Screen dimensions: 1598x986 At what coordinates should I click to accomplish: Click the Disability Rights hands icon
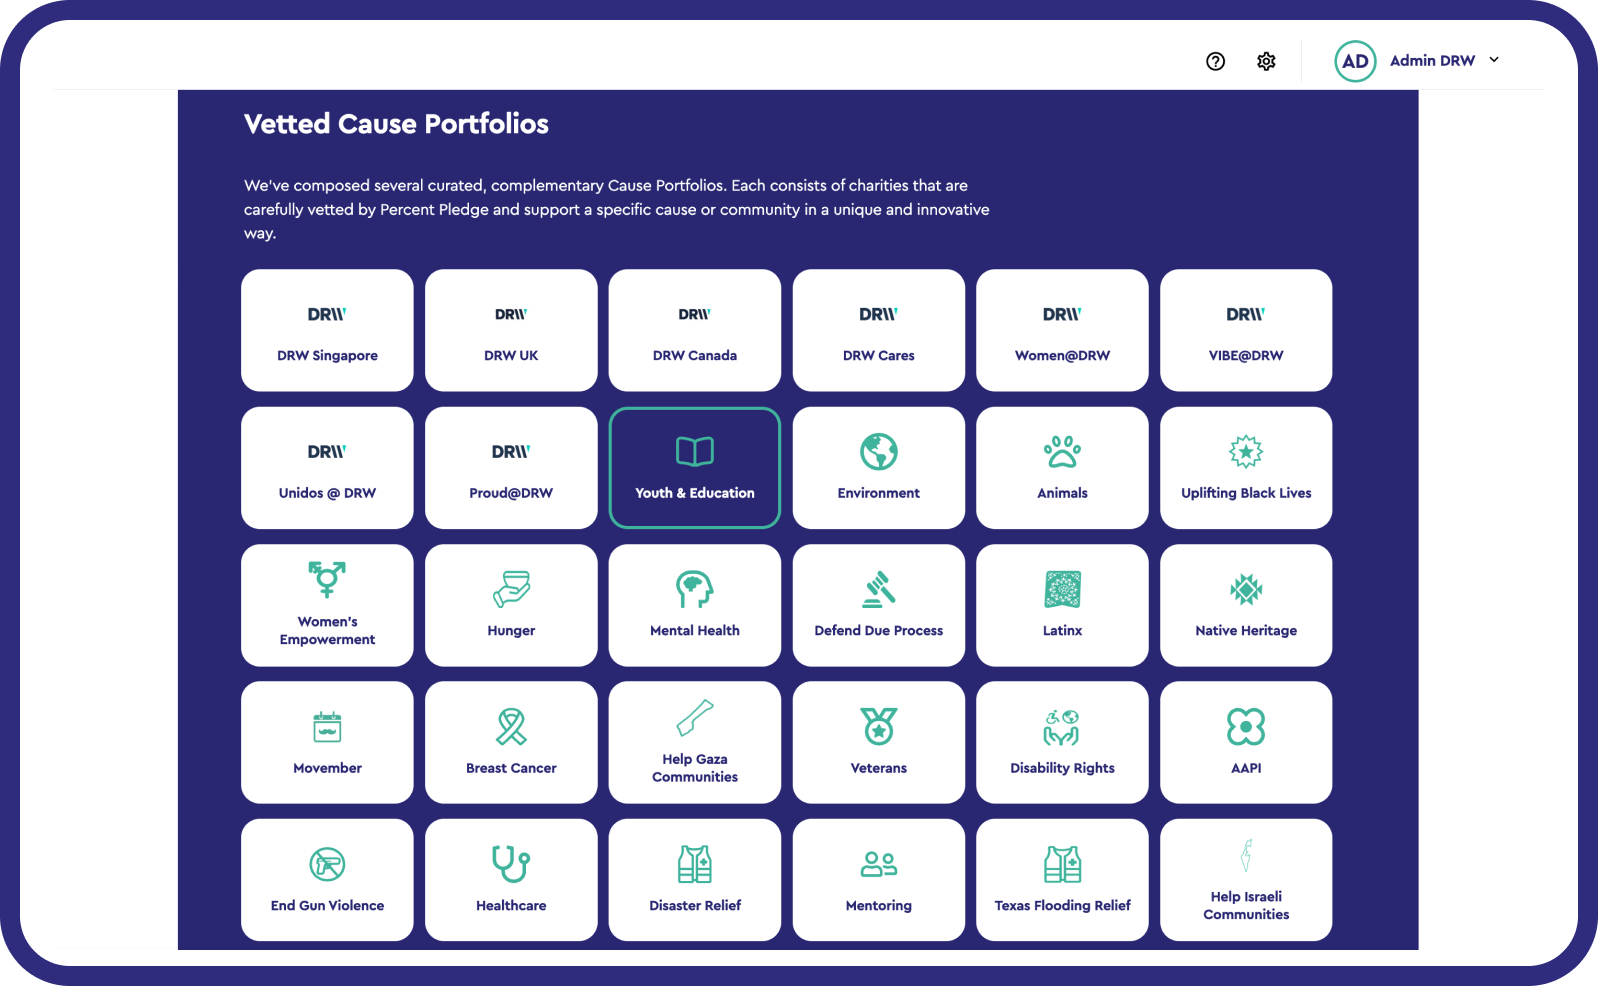click(x=1062, y=727)
